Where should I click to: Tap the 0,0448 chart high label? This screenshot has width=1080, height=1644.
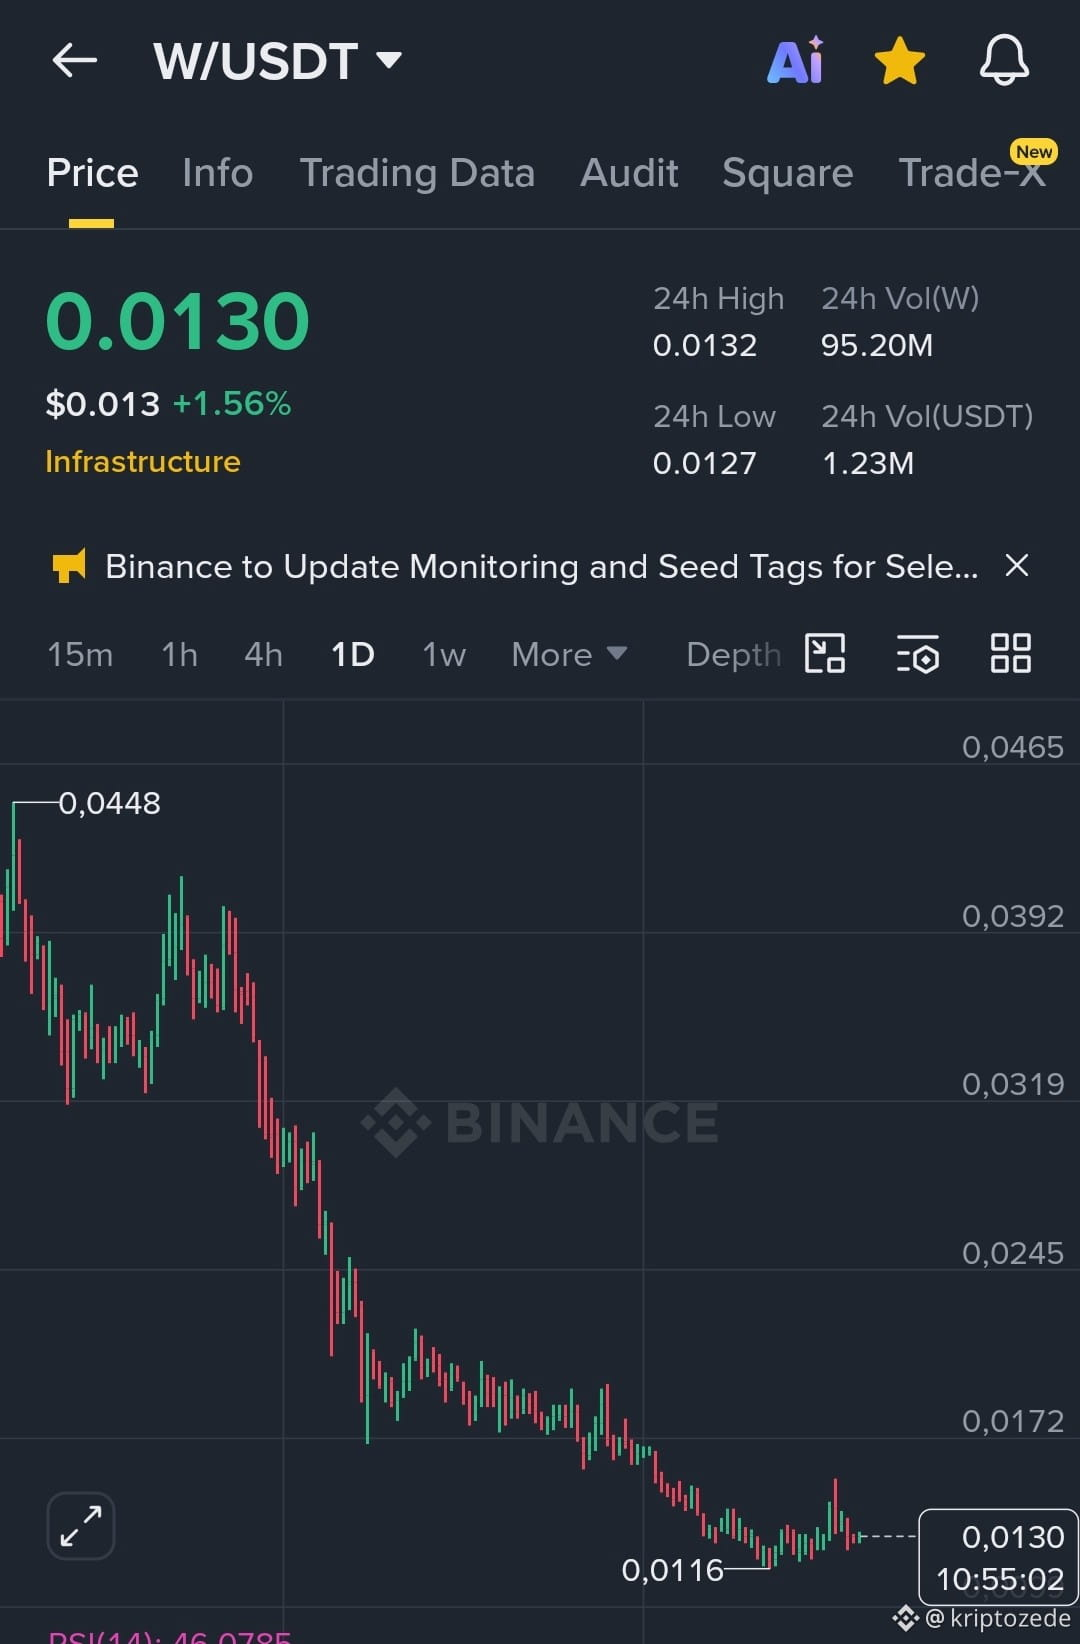click(109, 803)
